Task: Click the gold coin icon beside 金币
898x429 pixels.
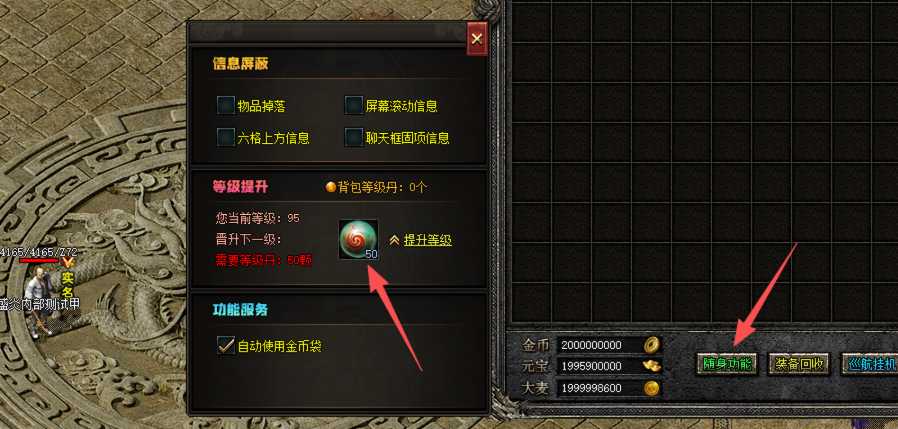Action: (651, 345)
